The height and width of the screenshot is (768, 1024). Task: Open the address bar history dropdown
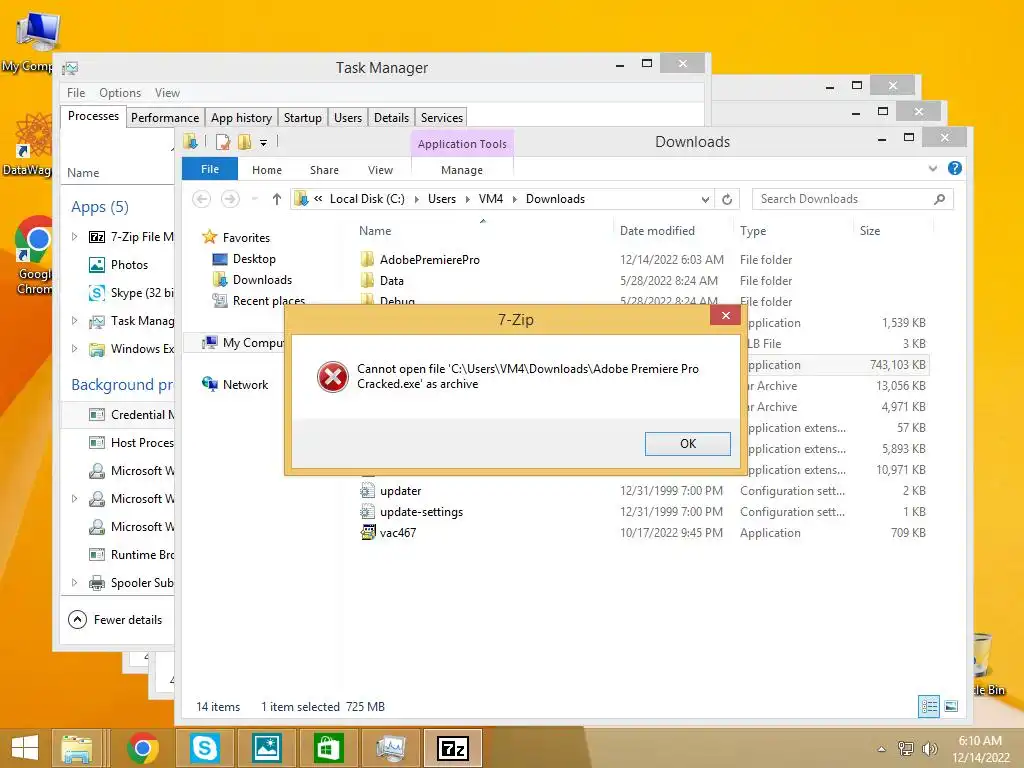[705, 199]
